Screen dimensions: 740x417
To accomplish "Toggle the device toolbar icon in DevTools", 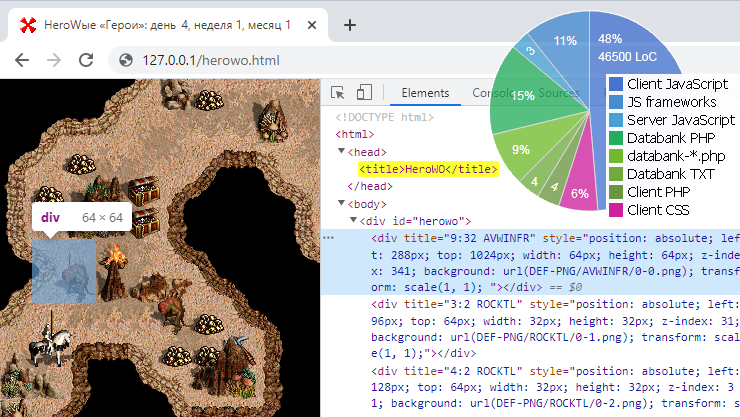I will tap(364, 92).
